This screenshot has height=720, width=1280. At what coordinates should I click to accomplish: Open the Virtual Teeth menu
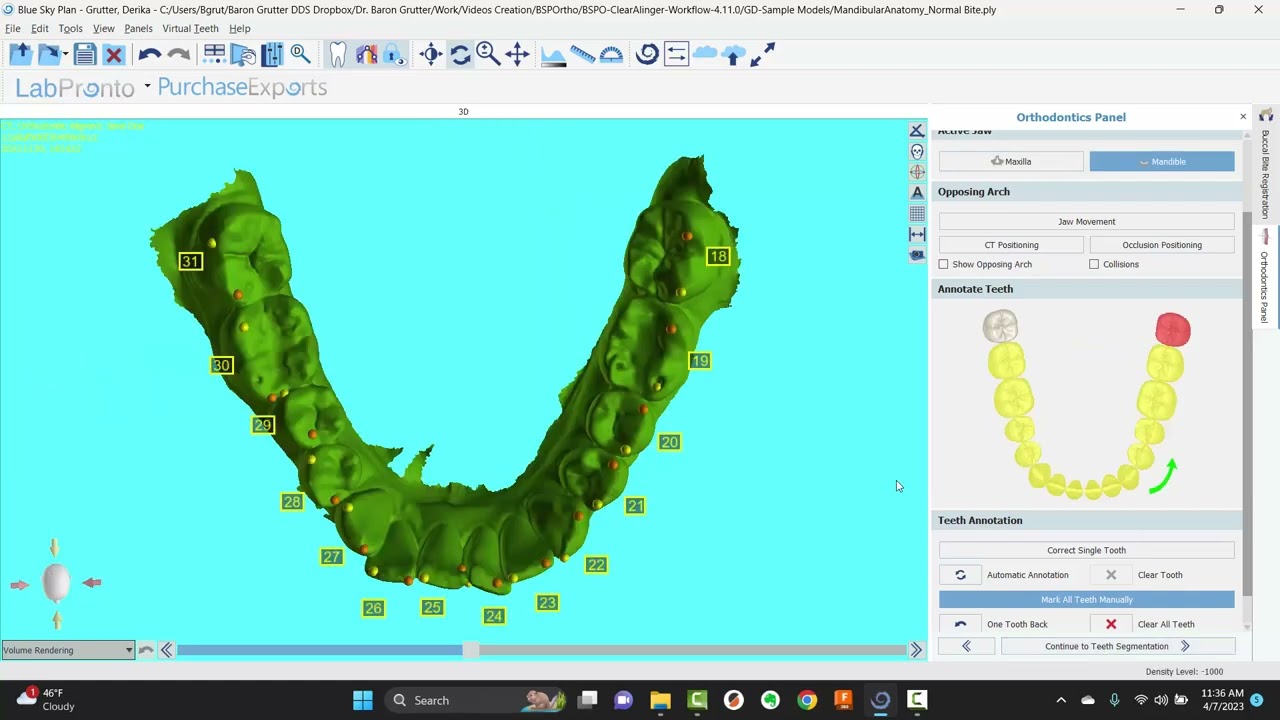[190, 28]
